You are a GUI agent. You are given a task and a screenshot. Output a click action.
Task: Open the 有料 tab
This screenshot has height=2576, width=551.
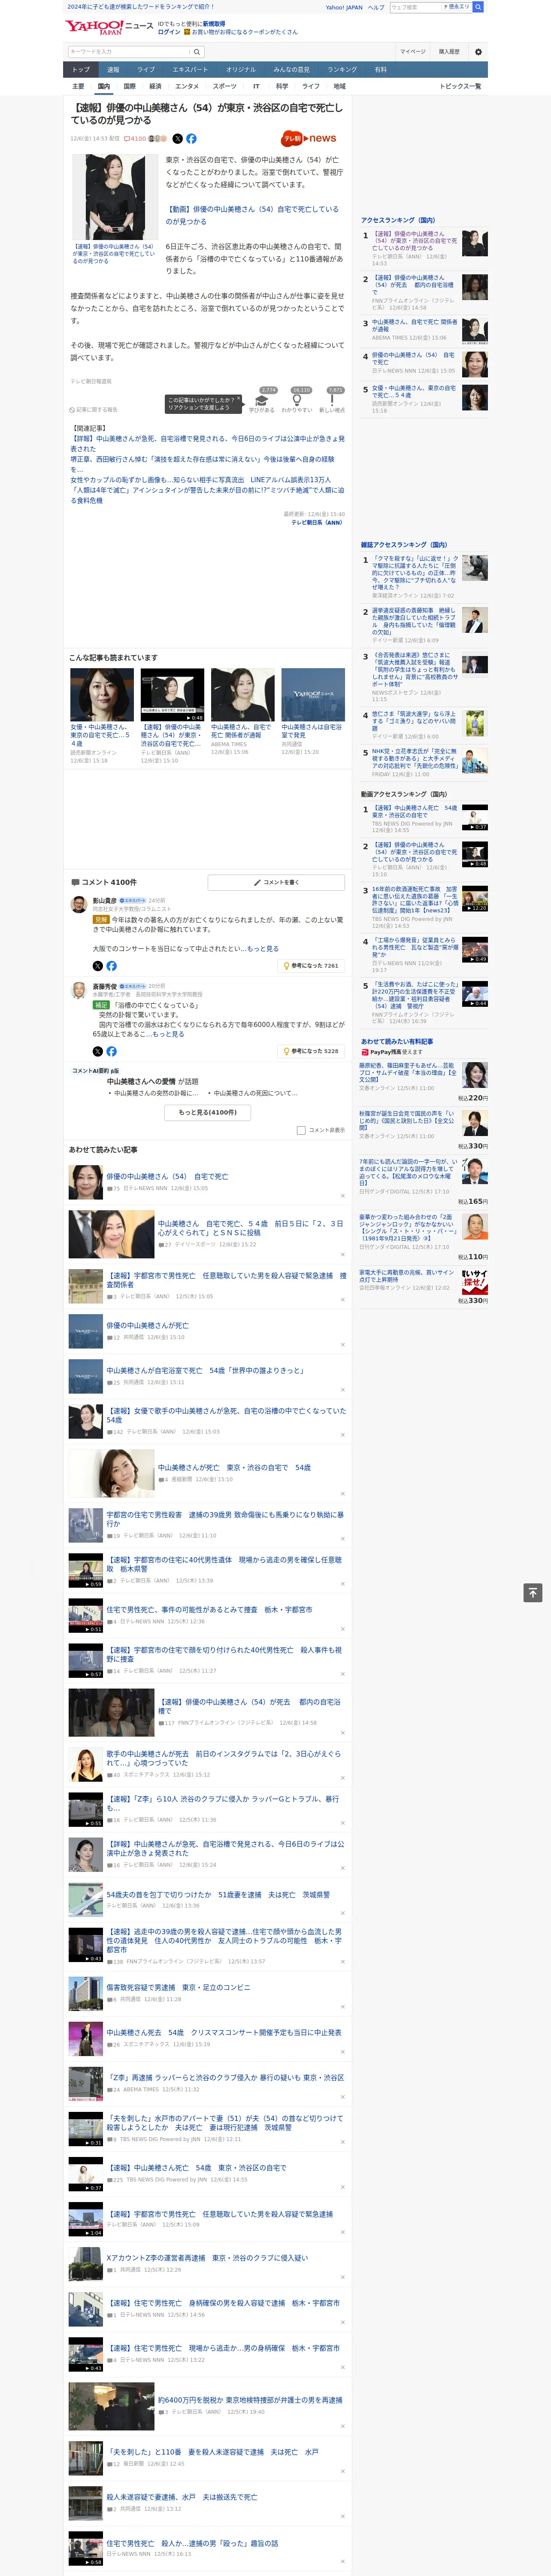(x=380, y=70)
